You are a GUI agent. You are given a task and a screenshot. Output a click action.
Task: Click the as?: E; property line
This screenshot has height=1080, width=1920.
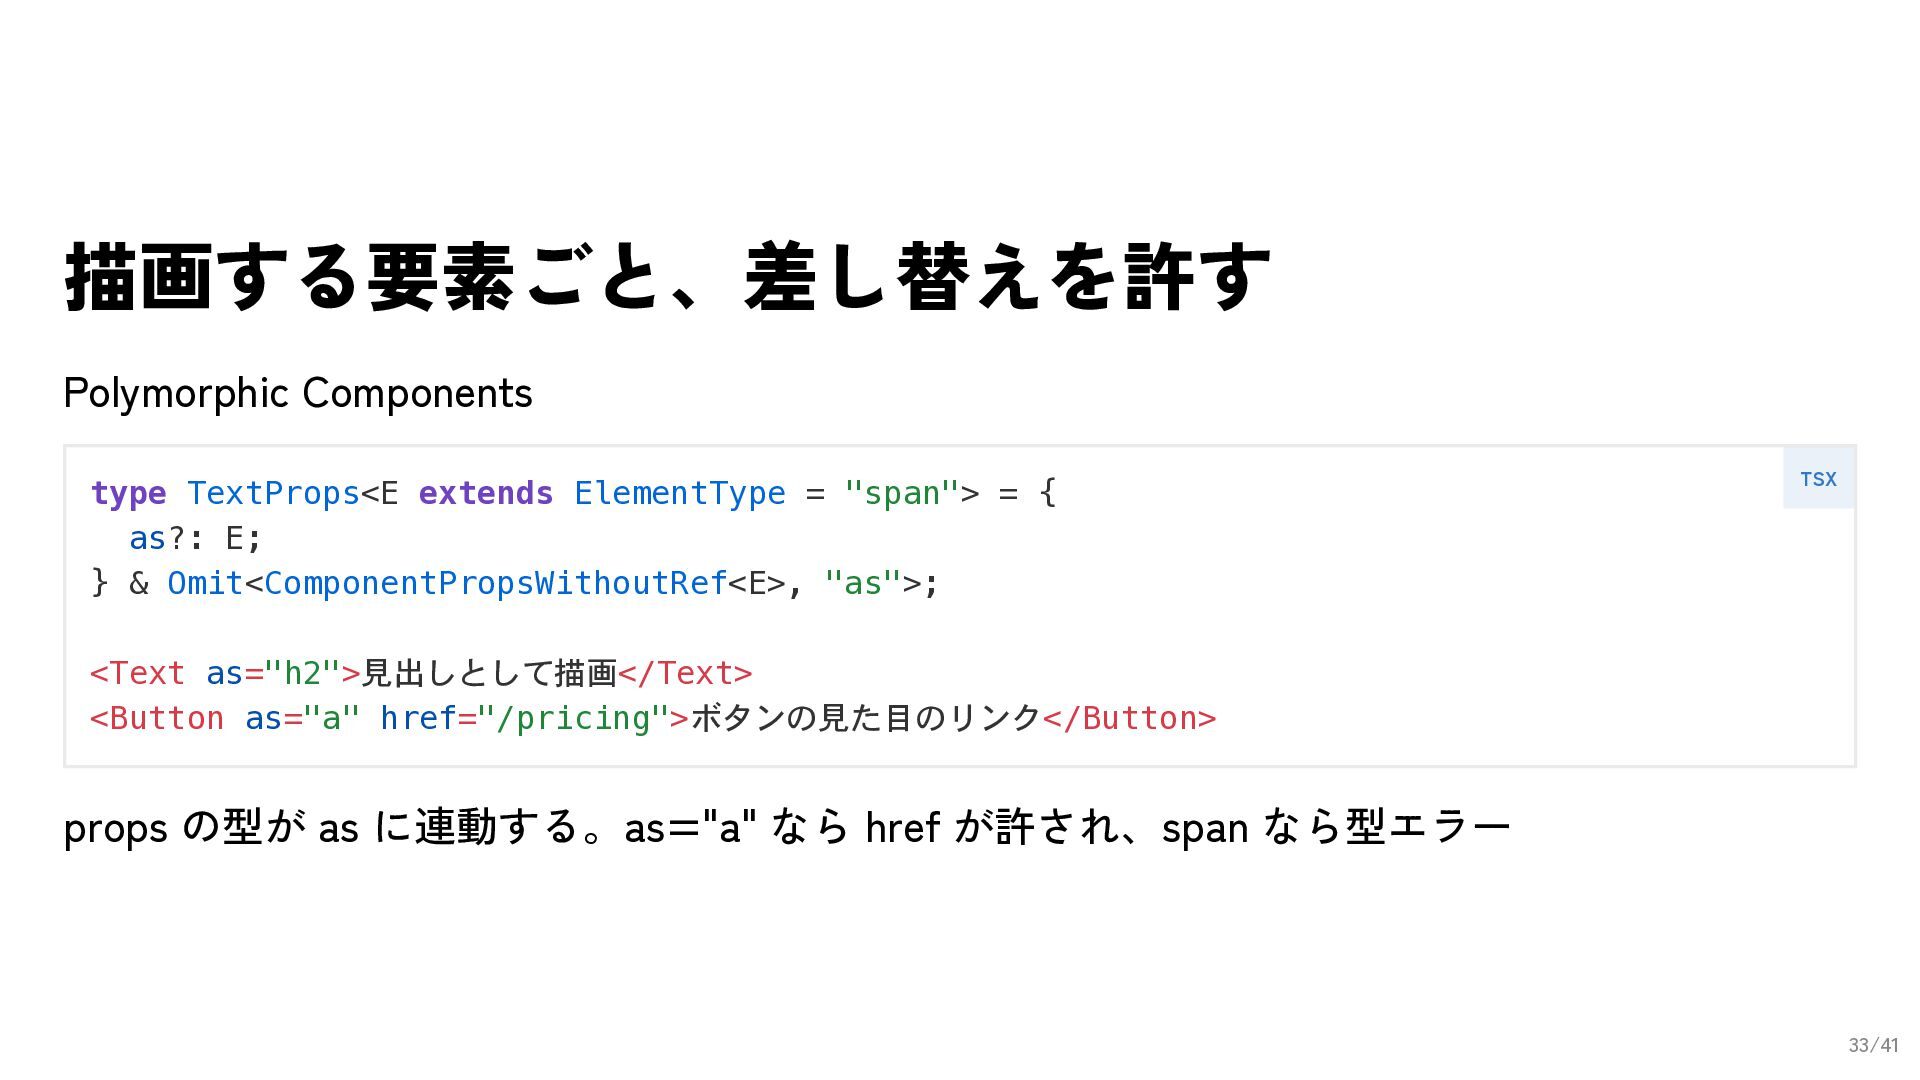click(x=196, y=538)
